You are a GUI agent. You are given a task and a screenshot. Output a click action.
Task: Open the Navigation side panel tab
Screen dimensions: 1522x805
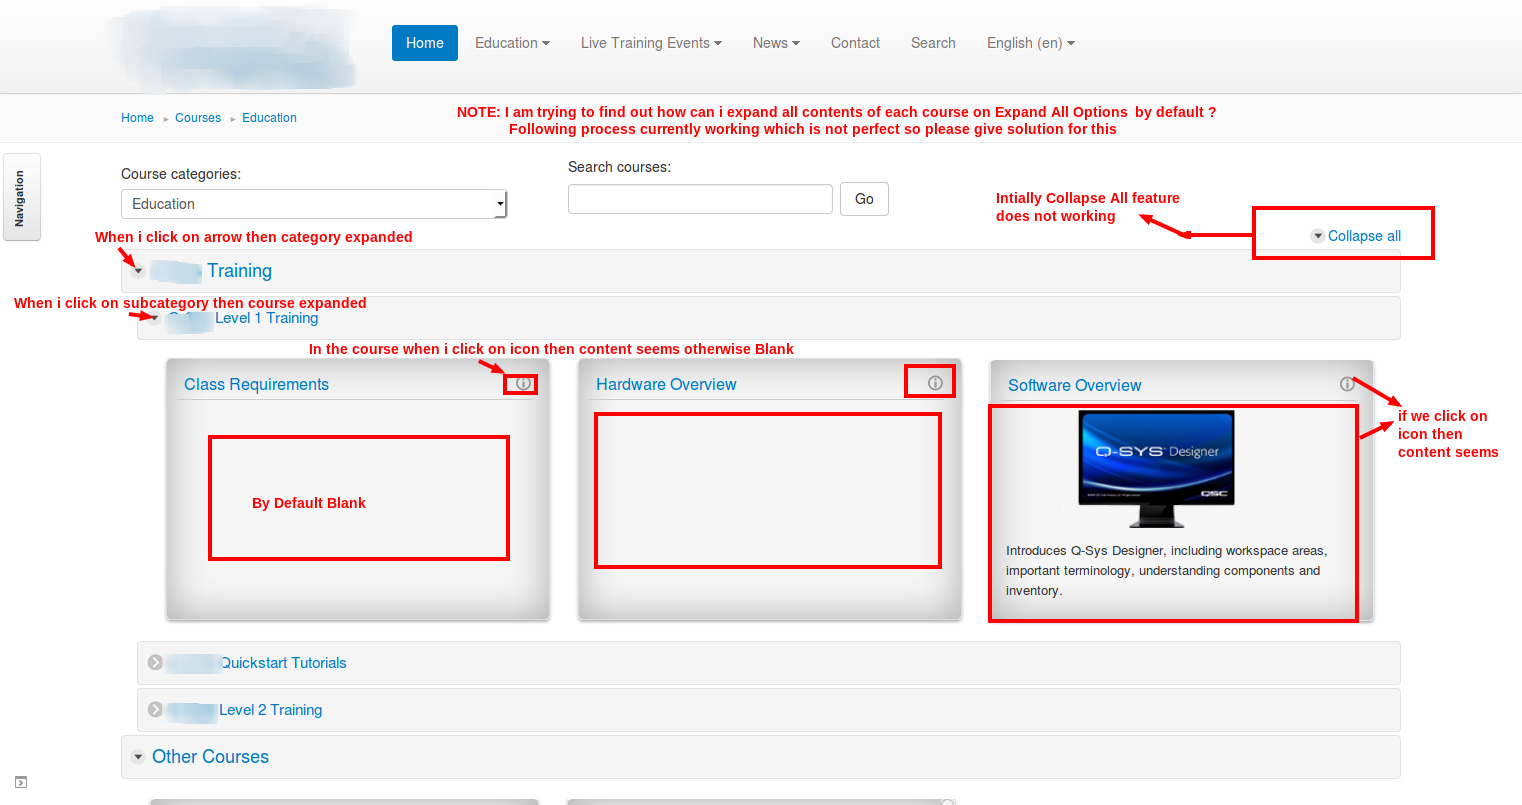pyautogui.click(x=21, y=197)
